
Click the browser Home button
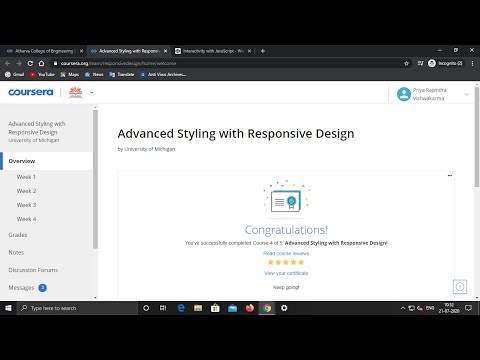coord(41,63)
